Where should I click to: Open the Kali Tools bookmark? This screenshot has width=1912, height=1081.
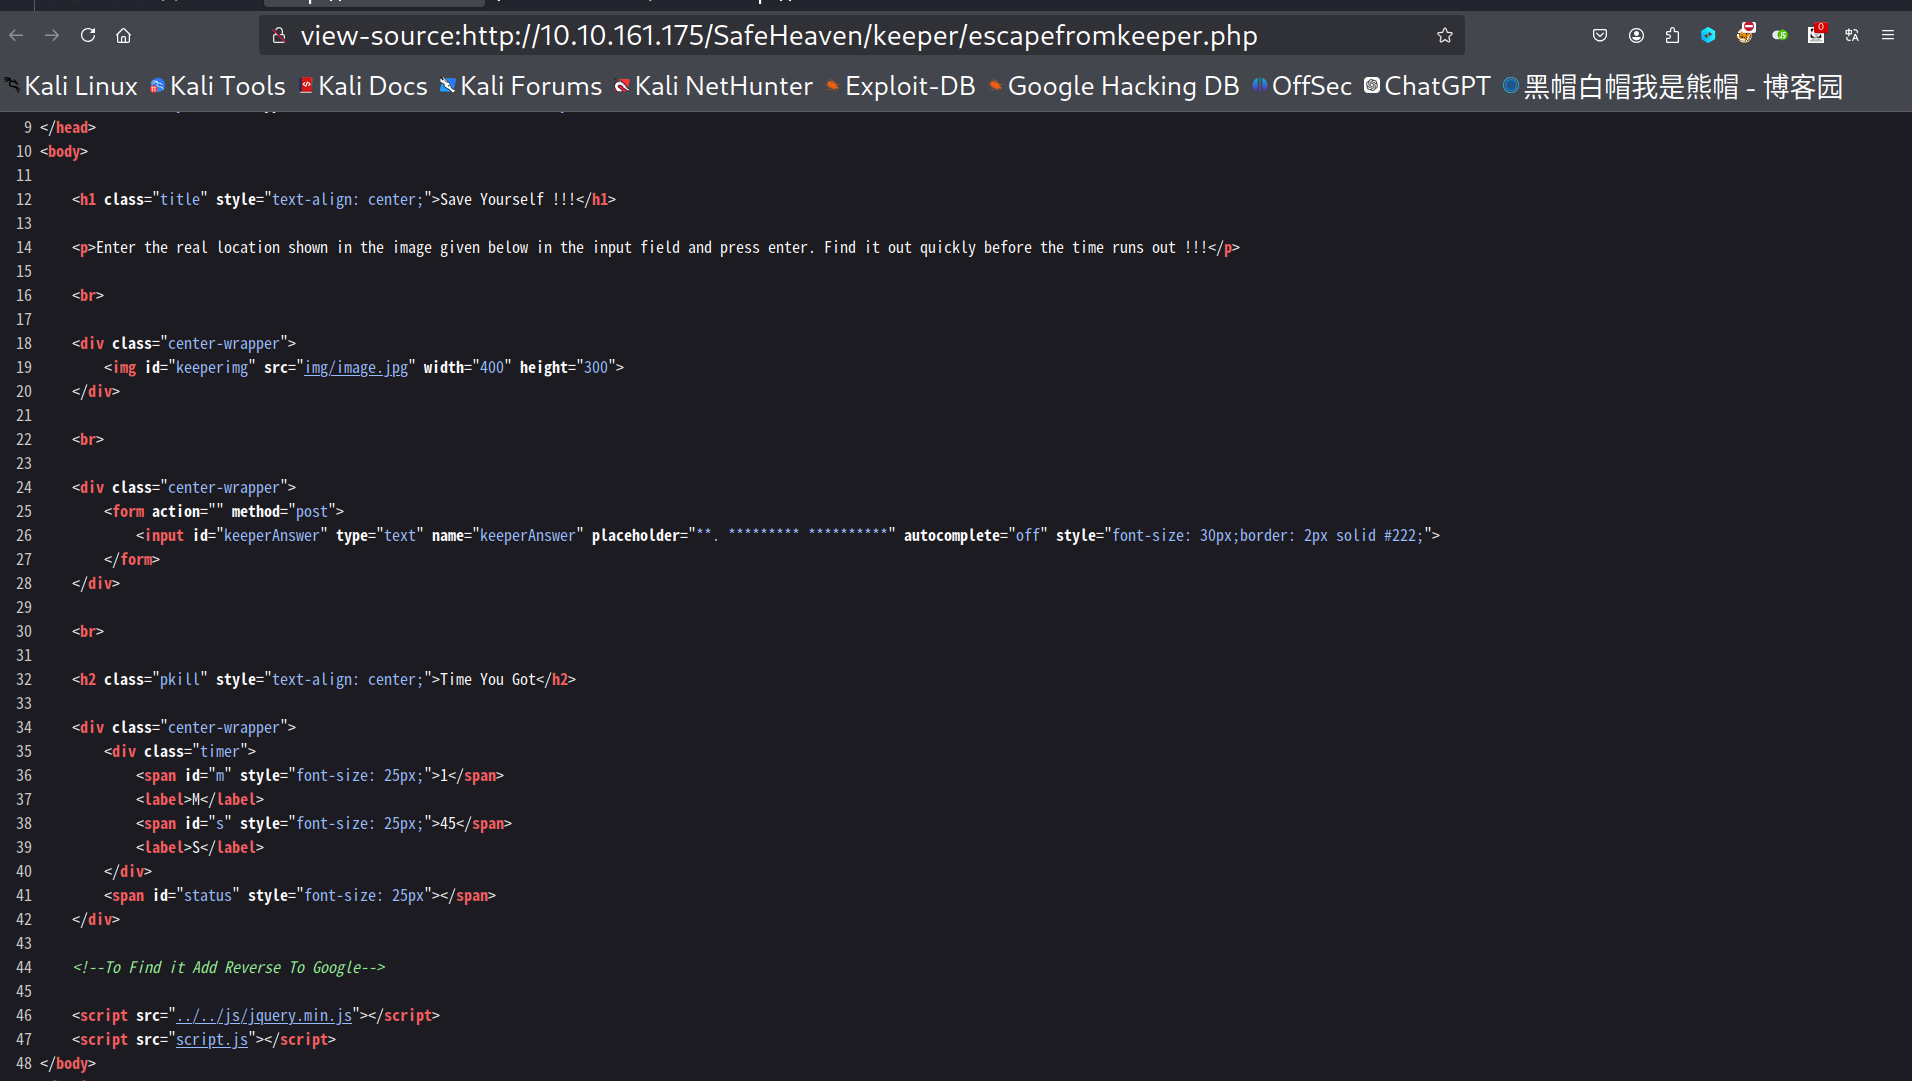pyautogui.click(x=218, y=86)
